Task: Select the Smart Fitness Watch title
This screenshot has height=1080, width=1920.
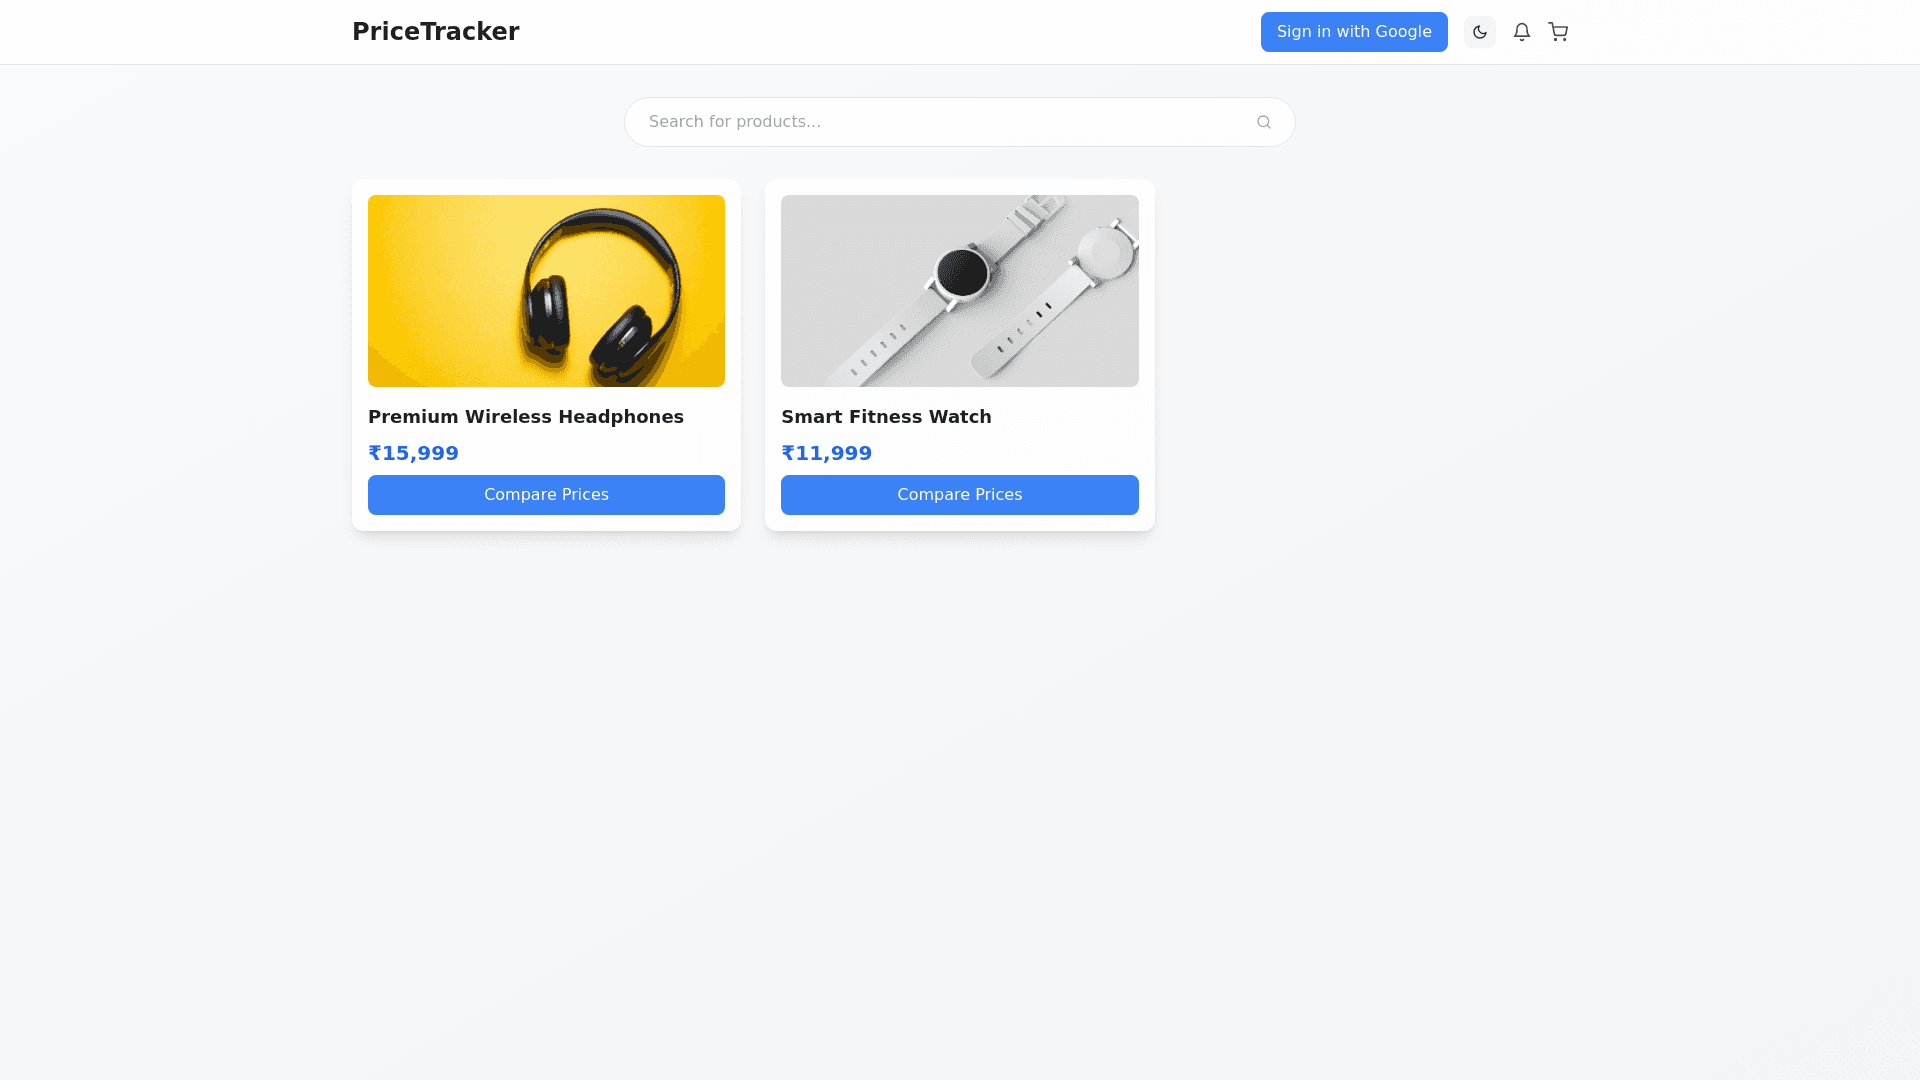Action: [x=886, y=417]
